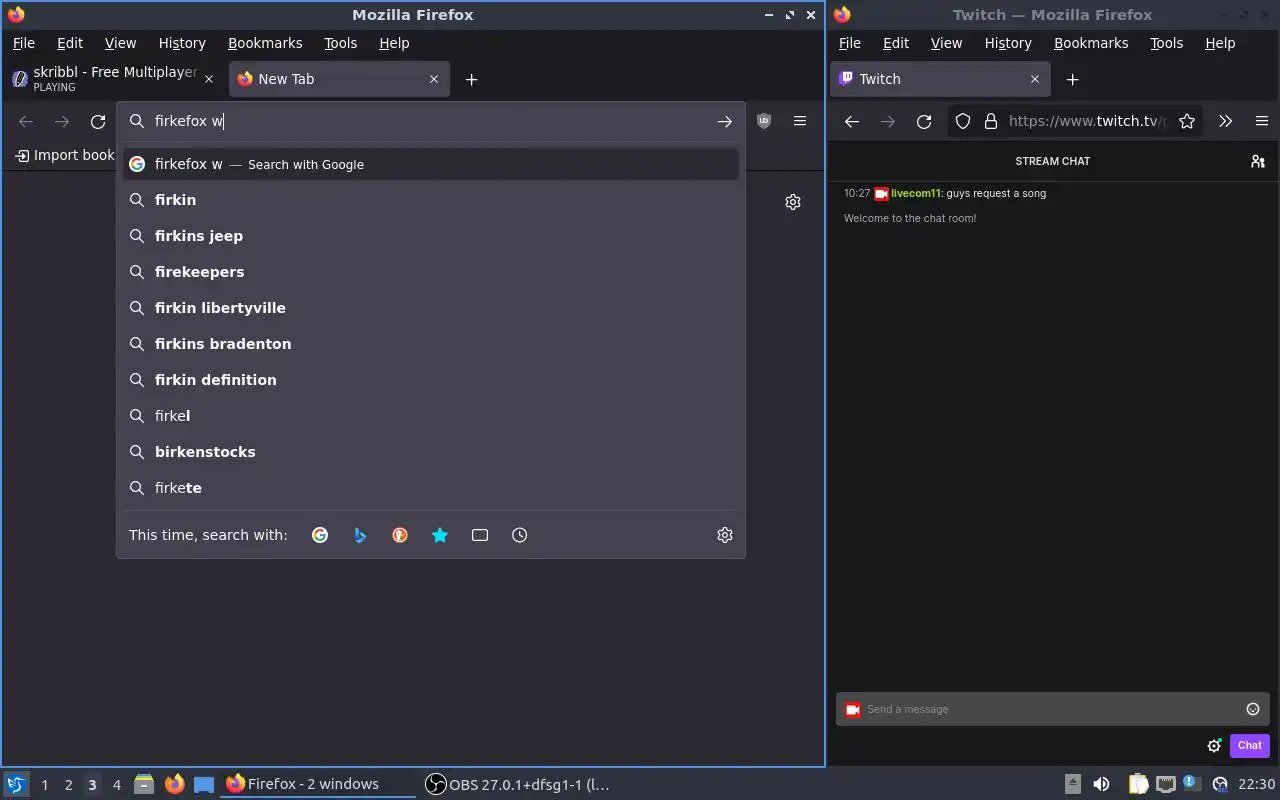Screen dimensions: 1280x800
Task: Open the History menu in the left Firefox window
Action: pos(182,43)
